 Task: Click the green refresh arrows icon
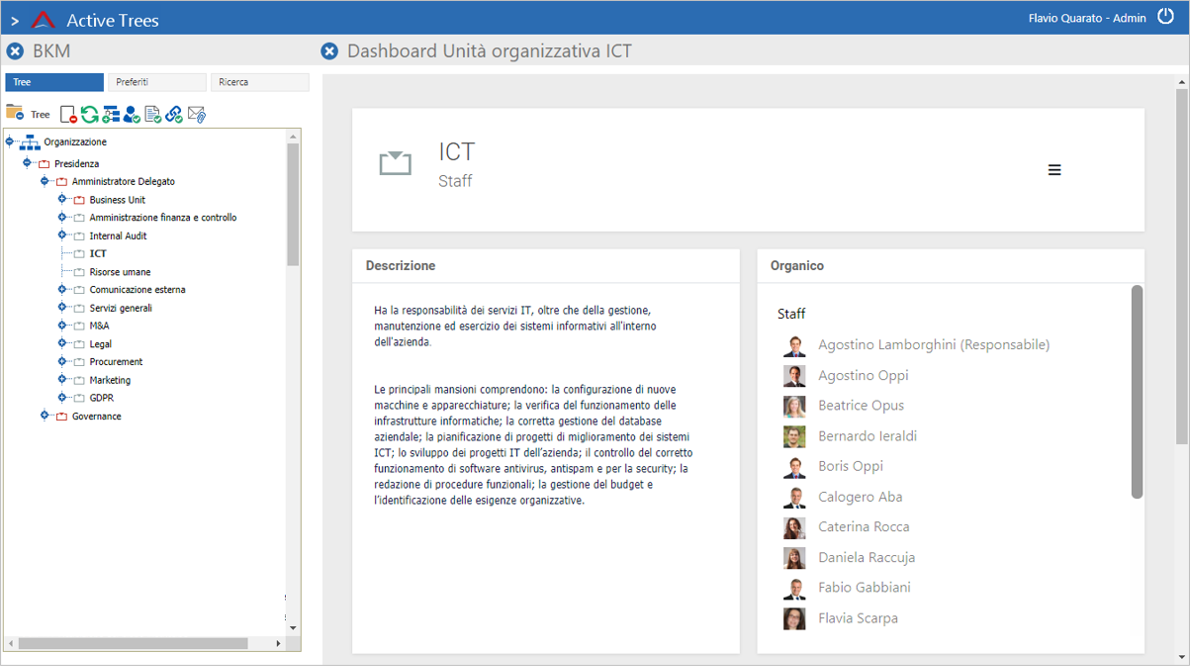pyautogui.click(x=90, y=115)
